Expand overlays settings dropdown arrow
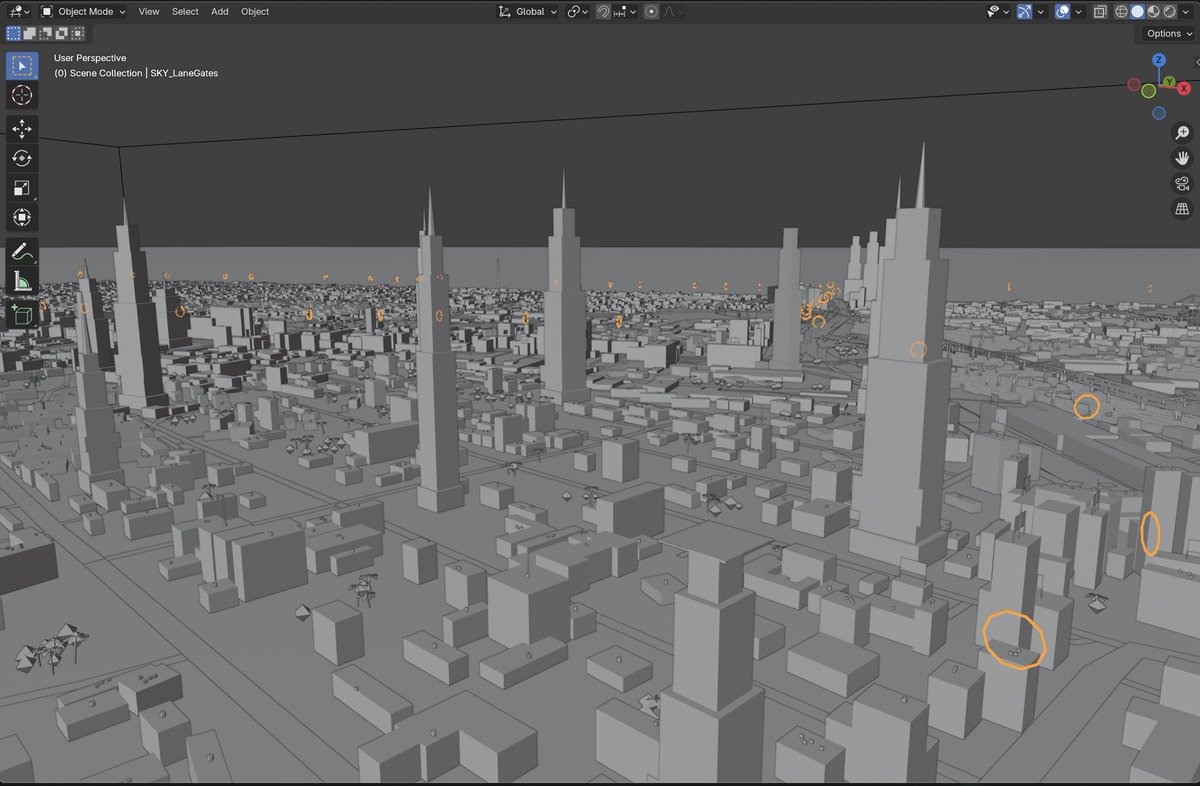 1079,11
